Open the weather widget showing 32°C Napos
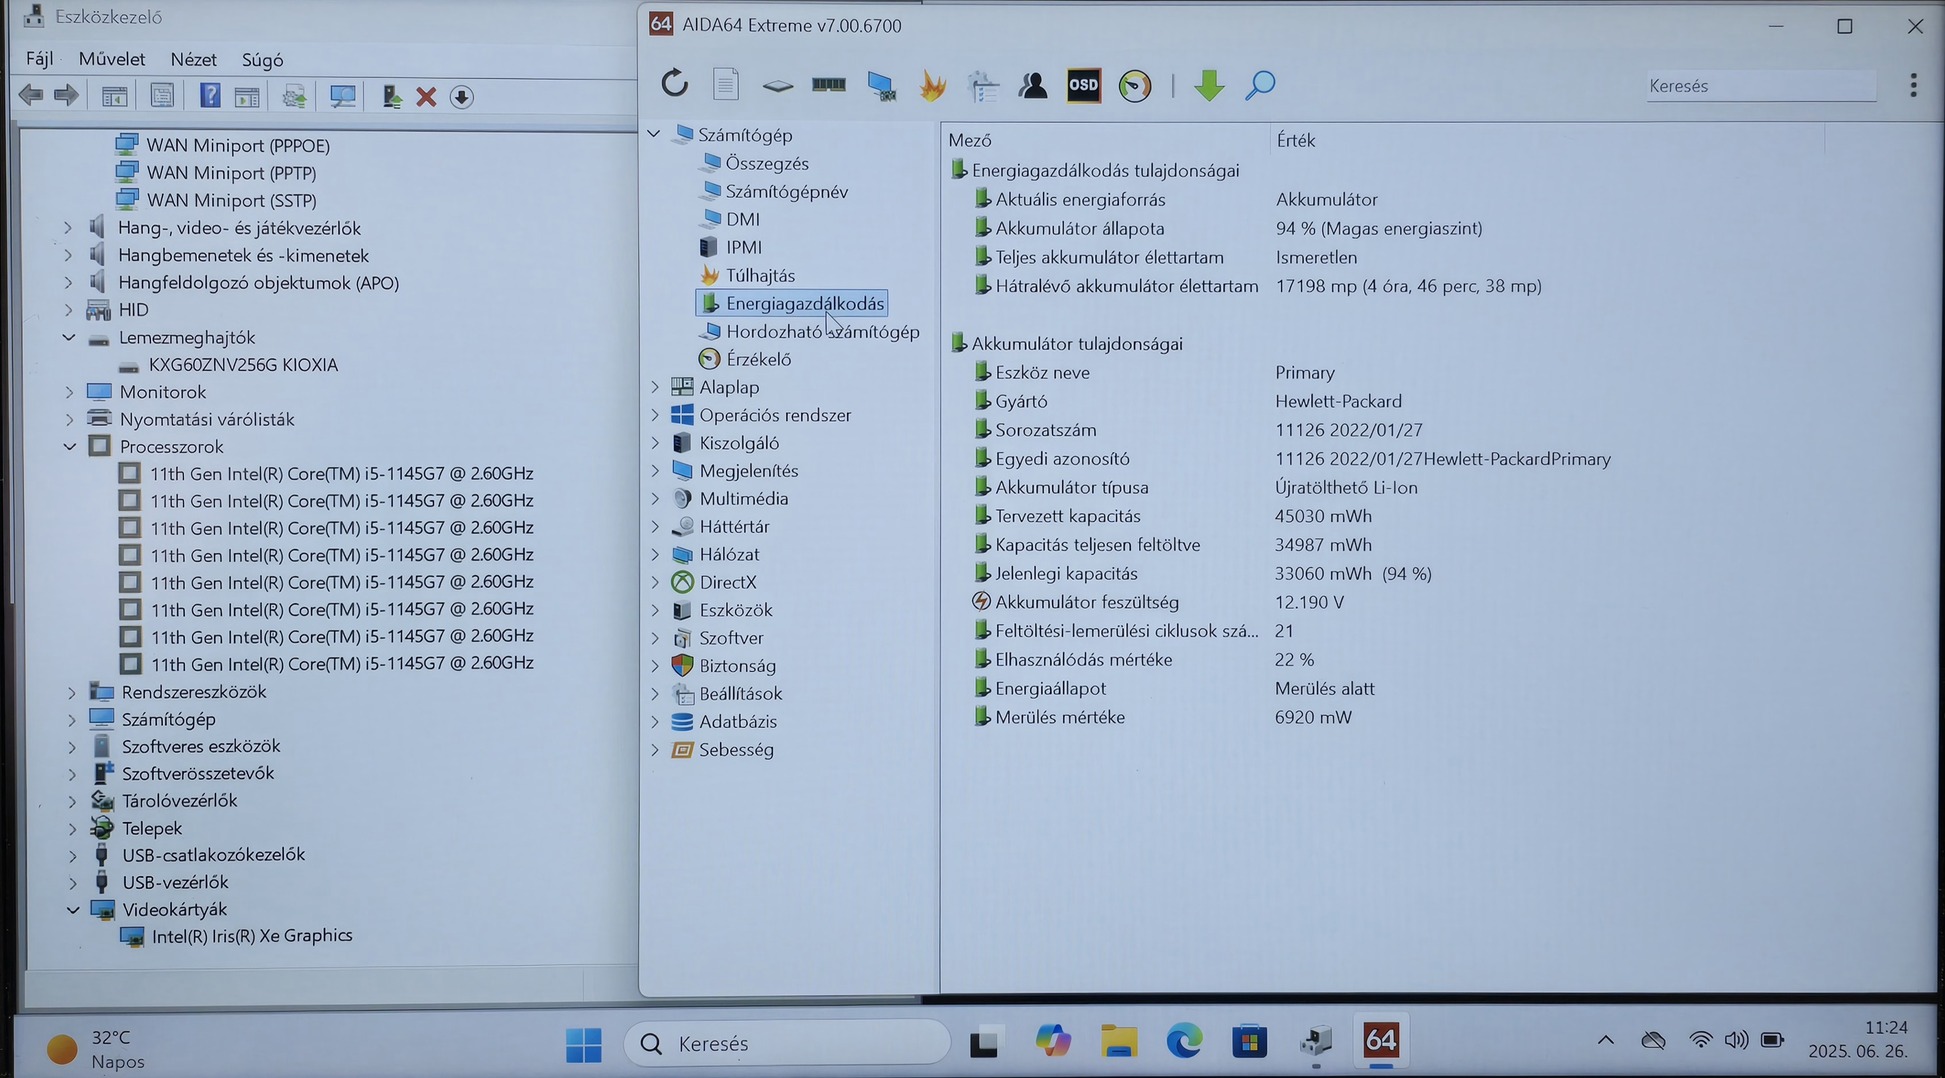This screenshot has width=1945, height=1078. 96,1048
